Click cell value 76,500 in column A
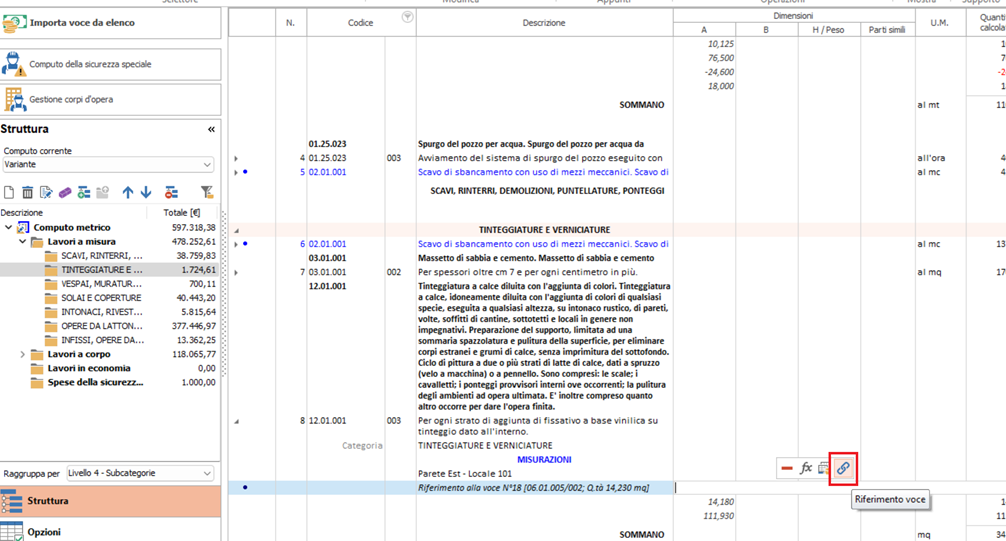 point(721,58)
